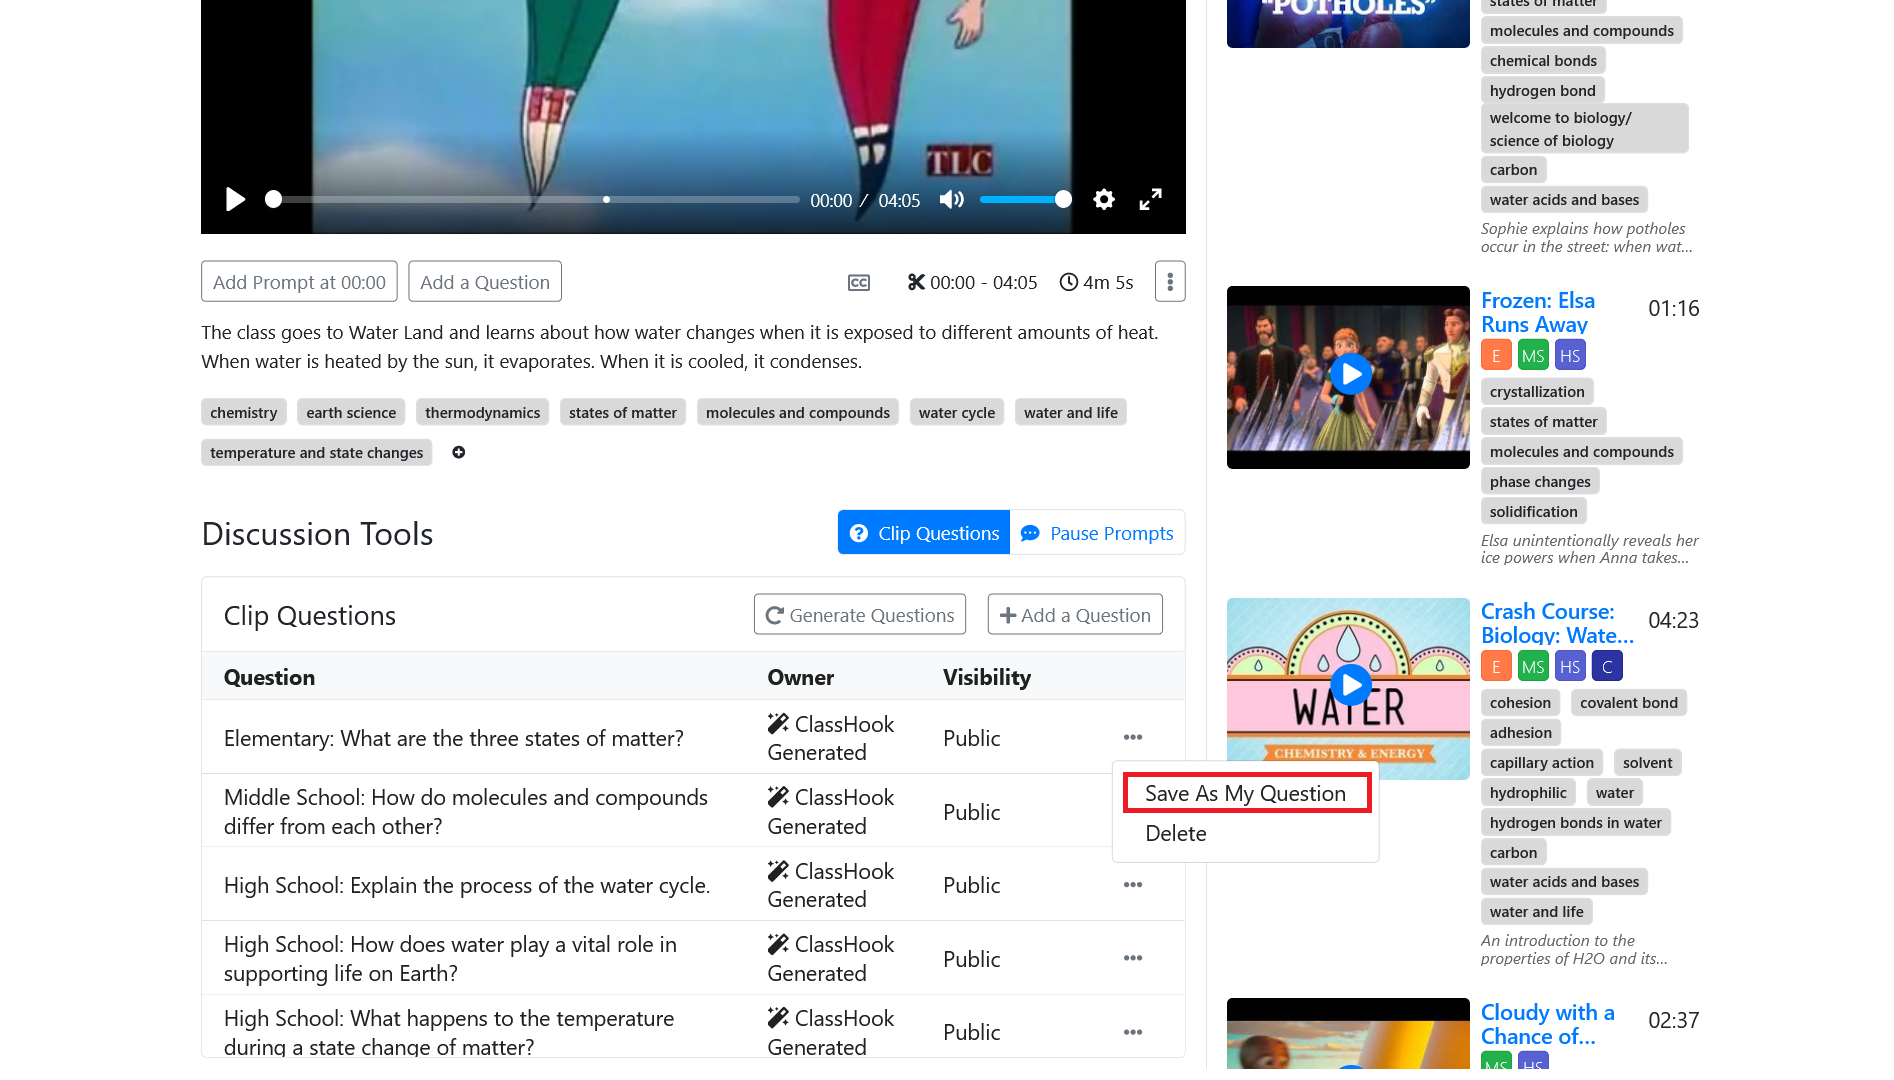This screenshot has width=1894, height=1080.
Task: Click the temperature and state changes tag
Action: [x=317, y=452]
